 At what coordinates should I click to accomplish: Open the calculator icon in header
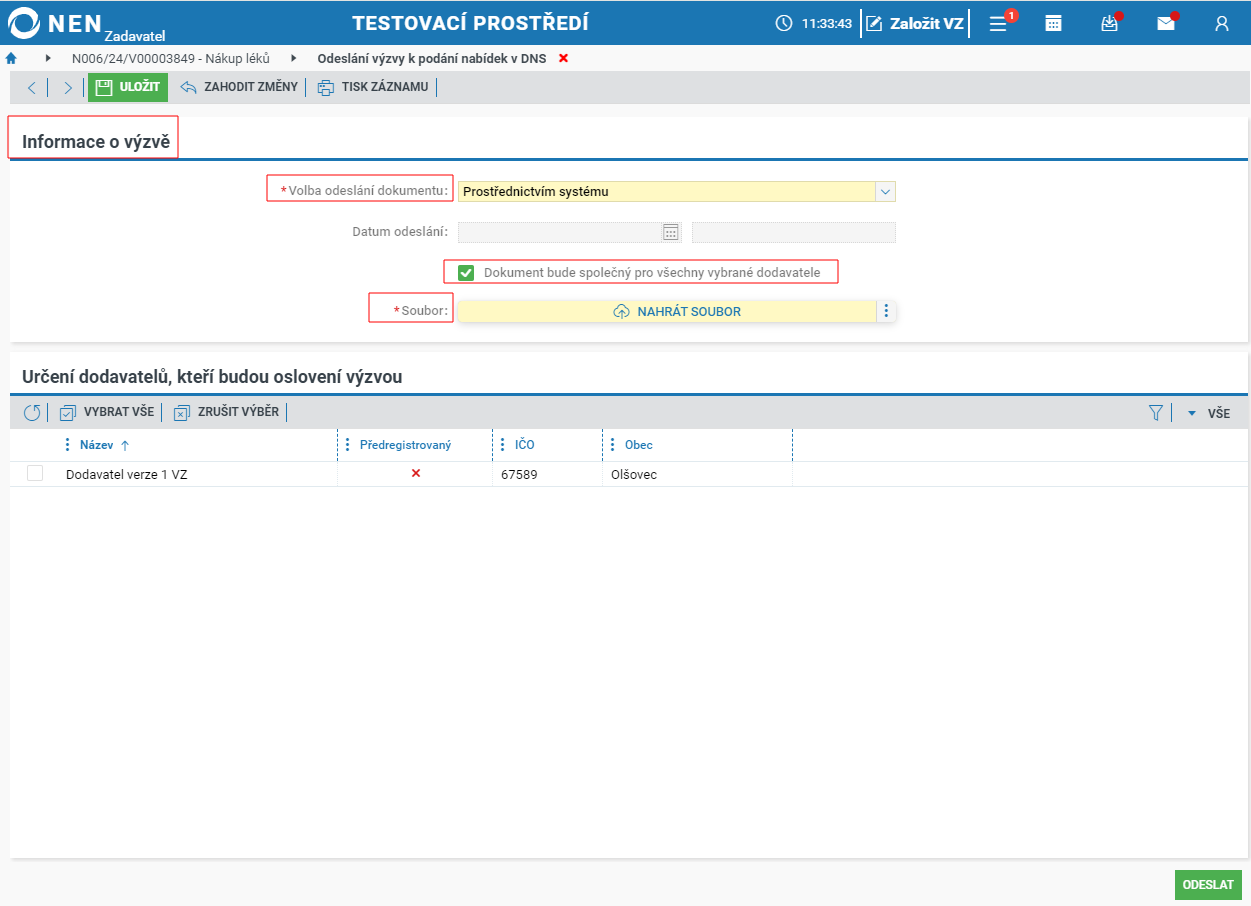pos(1053,23)
